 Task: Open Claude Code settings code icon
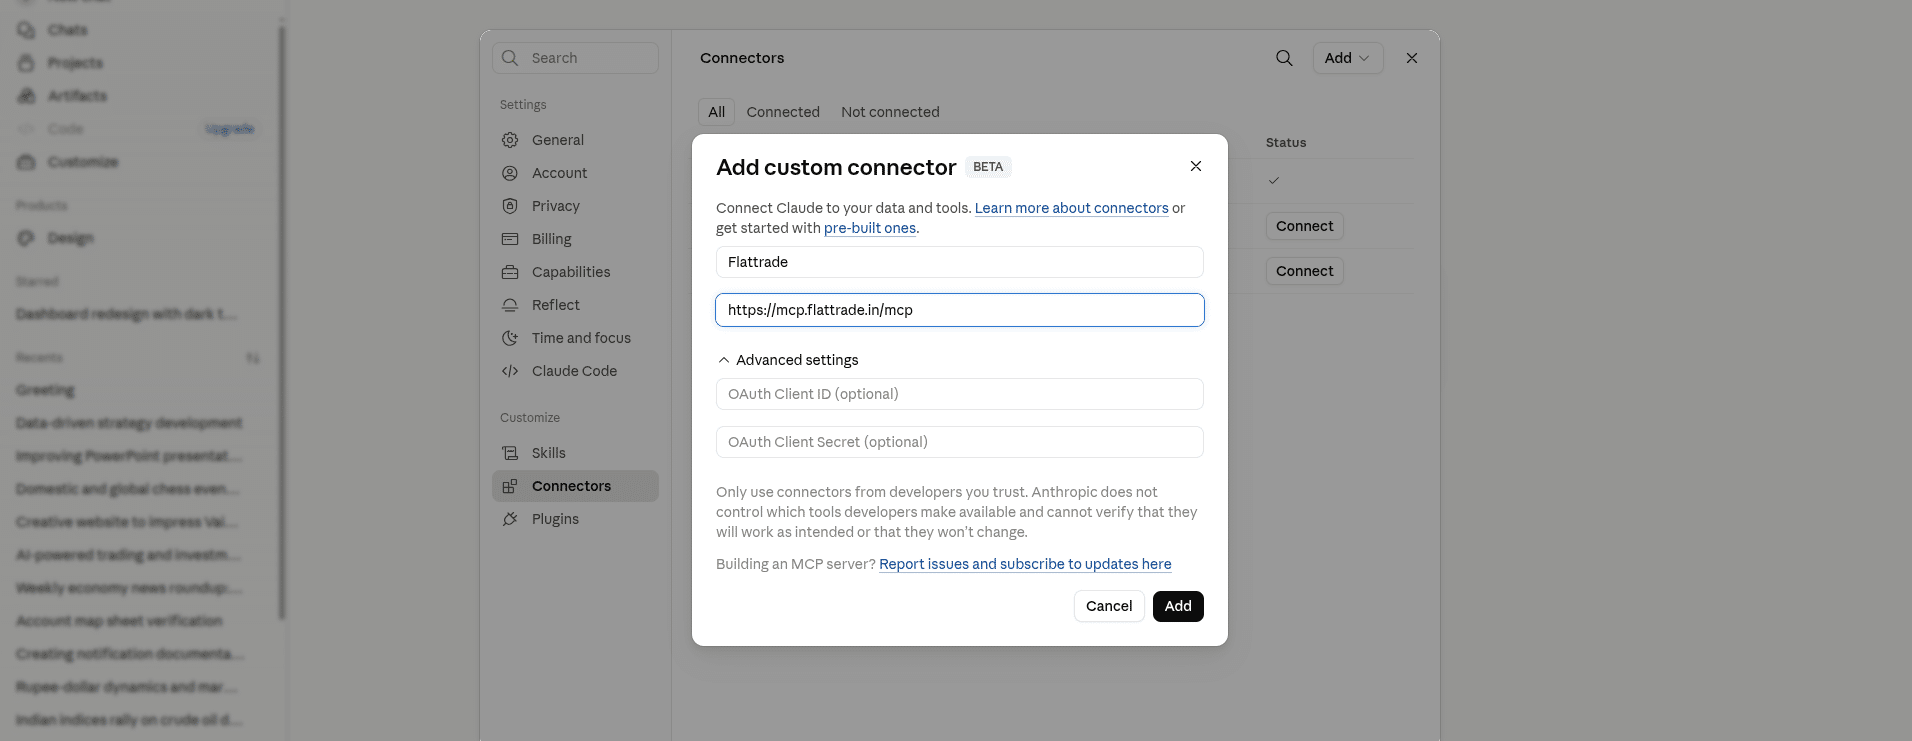(510, 371)
